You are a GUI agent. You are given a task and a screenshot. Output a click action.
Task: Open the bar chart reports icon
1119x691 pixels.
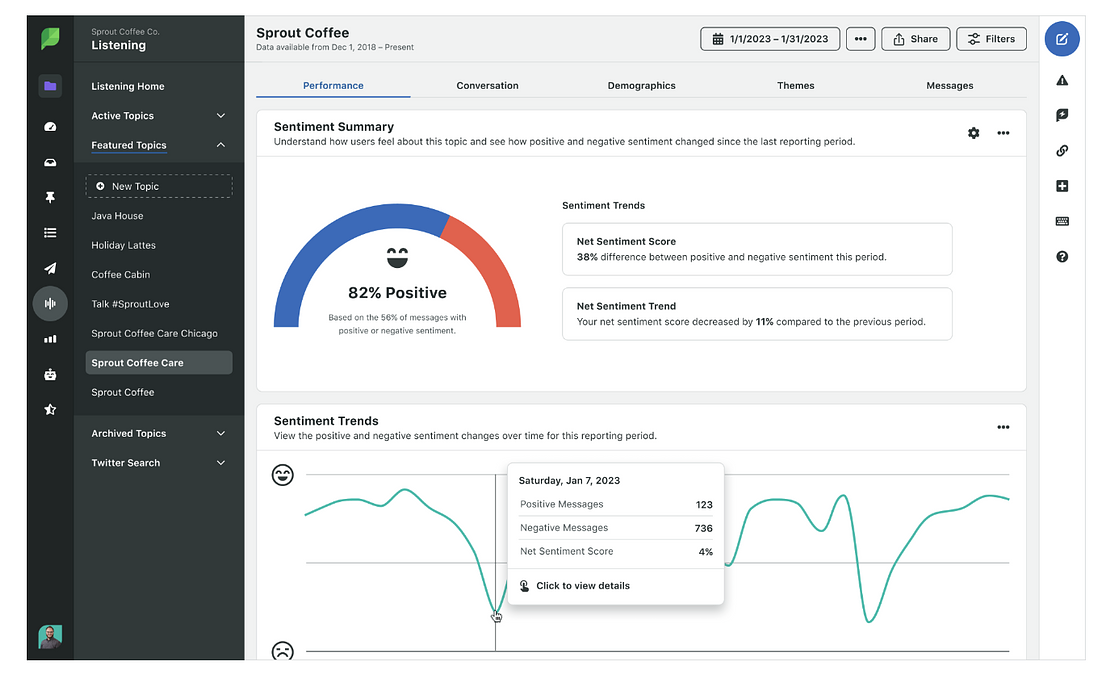click(x=50, y=339)
